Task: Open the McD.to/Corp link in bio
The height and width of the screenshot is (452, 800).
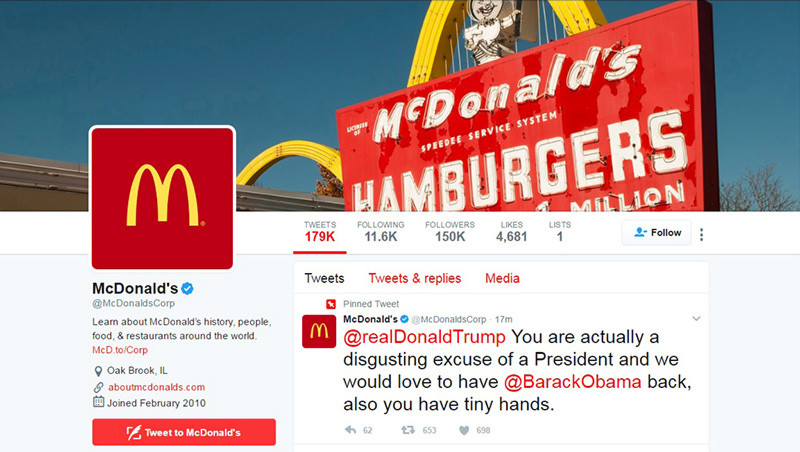Action: point(120,350)
